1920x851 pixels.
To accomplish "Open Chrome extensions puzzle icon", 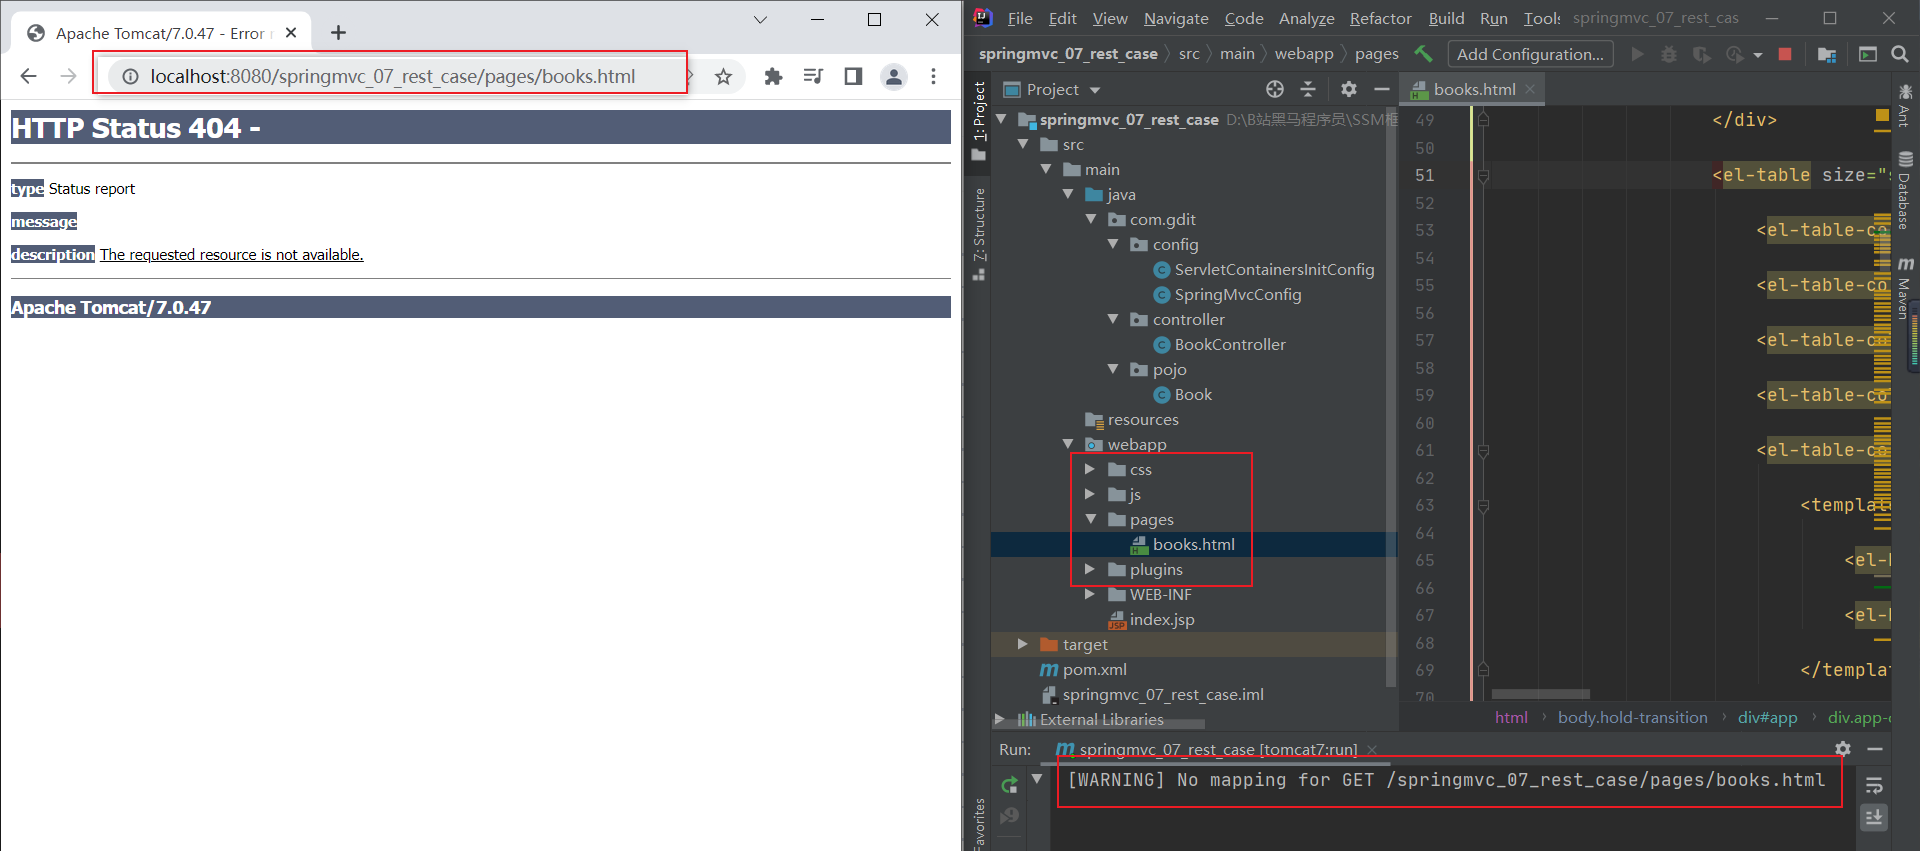I will (773, 76).
